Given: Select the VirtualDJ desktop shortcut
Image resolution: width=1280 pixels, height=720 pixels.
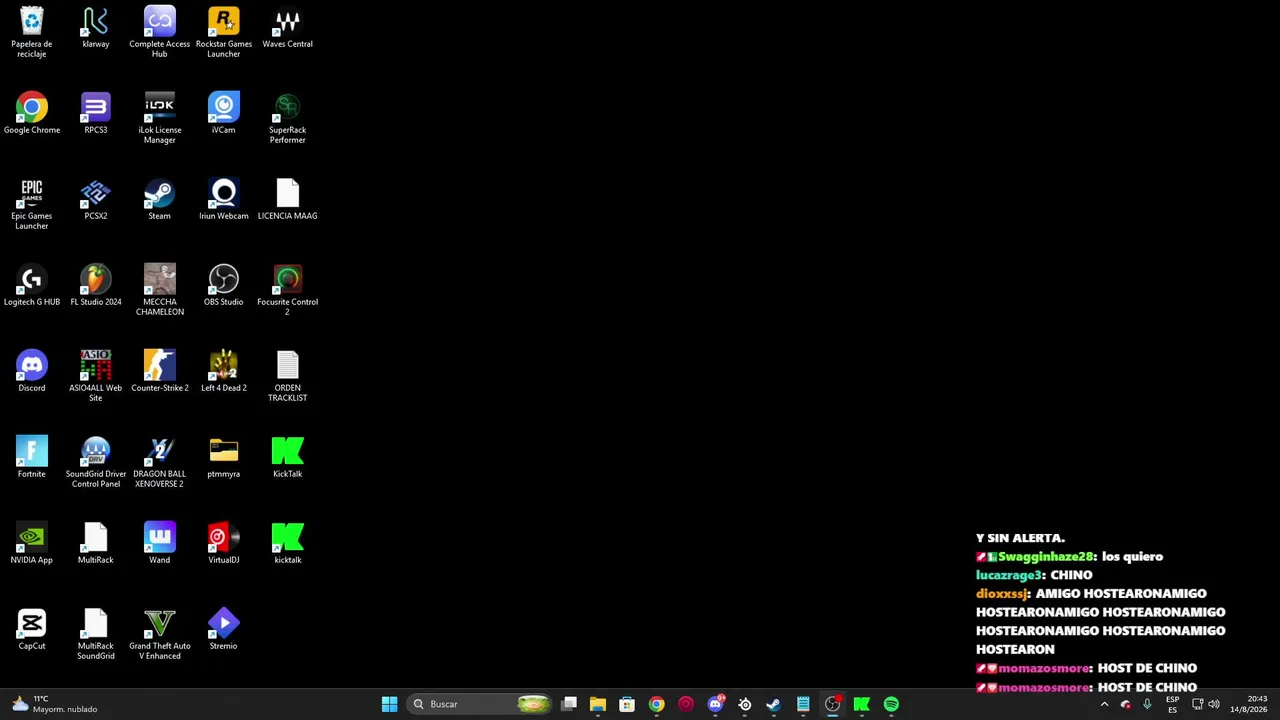Looking at the screenshot, I should point(224,544).
